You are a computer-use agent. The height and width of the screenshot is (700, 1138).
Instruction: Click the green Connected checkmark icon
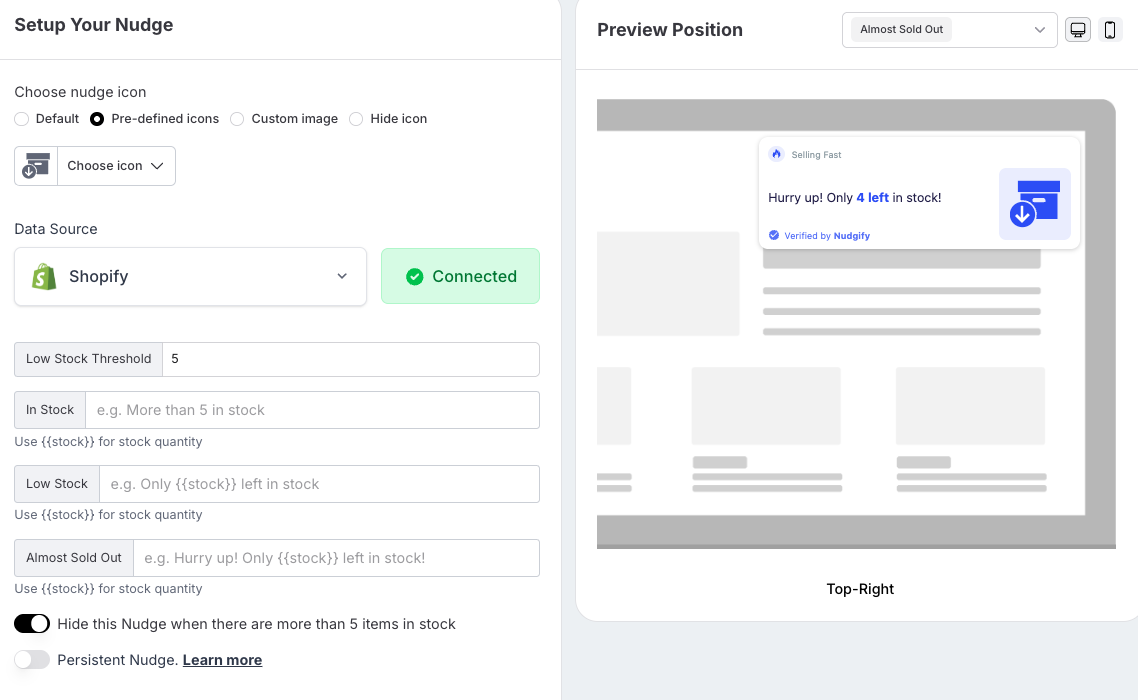coord(415,277)
